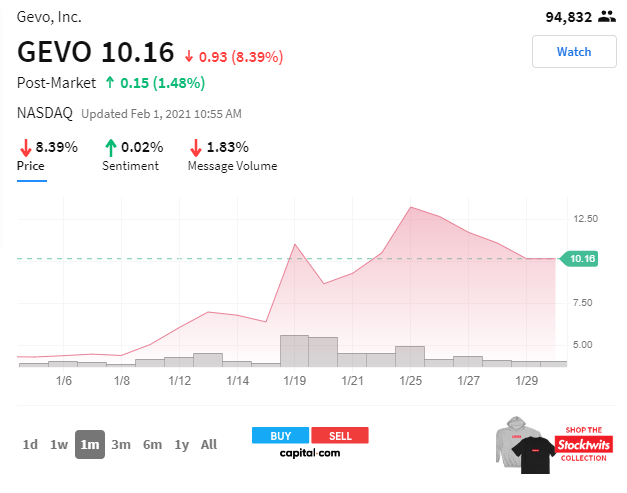Image resolution: width=627 pixels, height=493 pixels.
Task: Click the green 10.16 price marker label
Action: pyautogui.click(x=579, y=259)
